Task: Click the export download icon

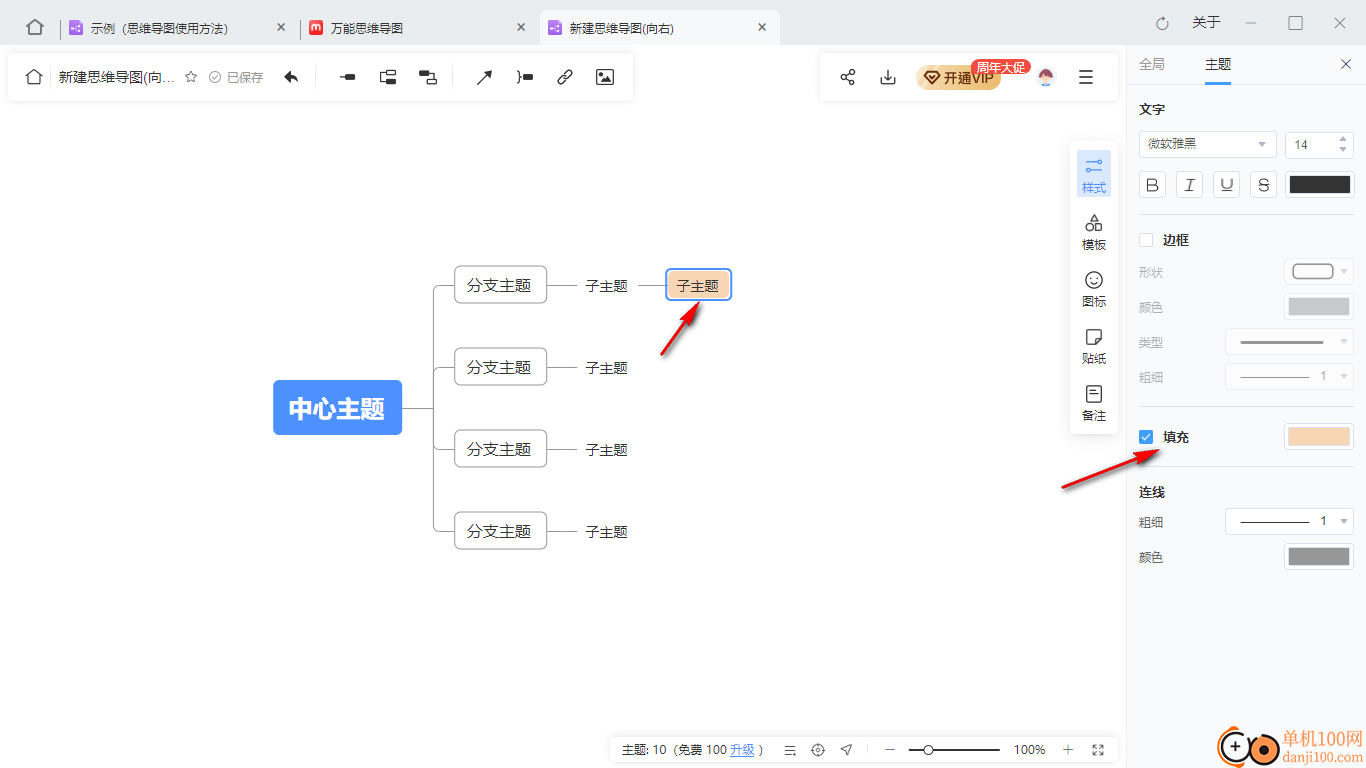Action: [888, 77]
